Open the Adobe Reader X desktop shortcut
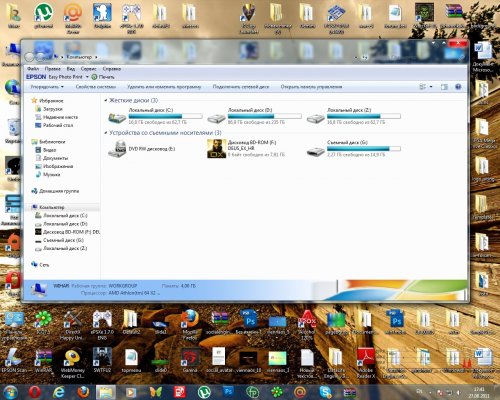This screenshot has height=400, width=500. tap(366, 363)
